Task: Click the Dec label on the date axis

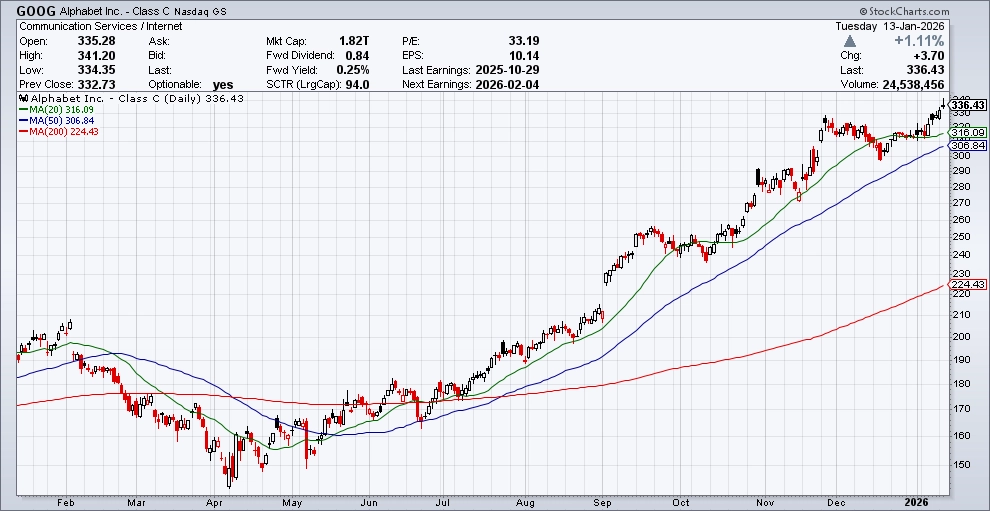Action: coord(838,502)
